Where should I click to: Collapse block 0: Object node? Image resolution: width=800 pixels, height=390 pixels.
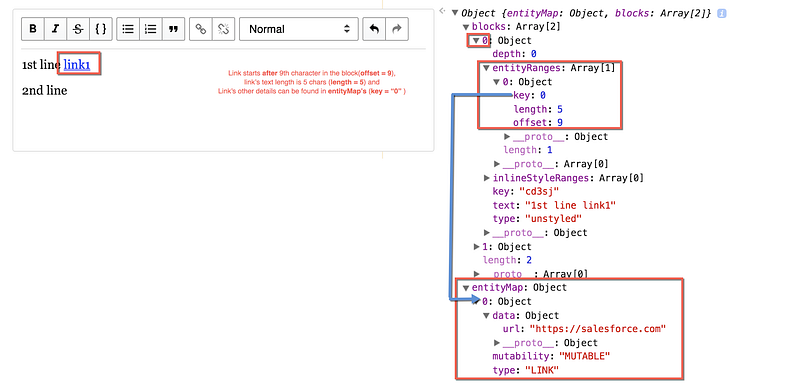[x=476, y=40]
